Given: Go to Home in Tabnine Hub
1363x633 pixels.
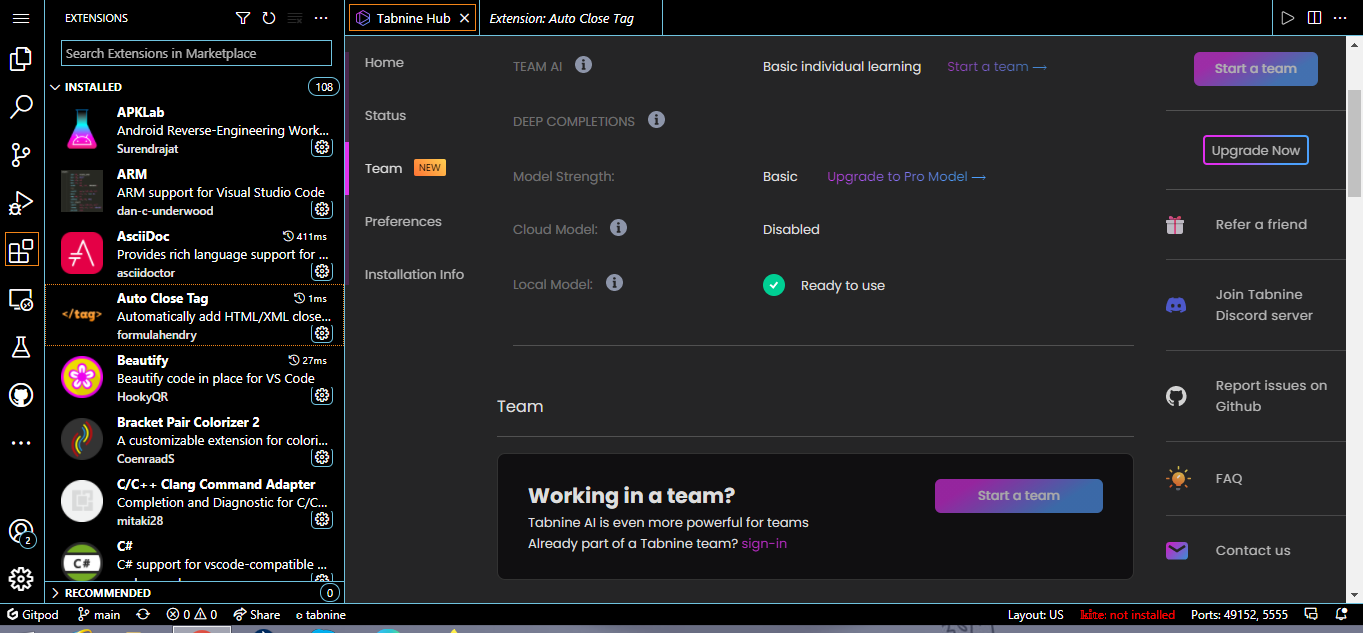Looking at the screenshot, I should point(384,62).
